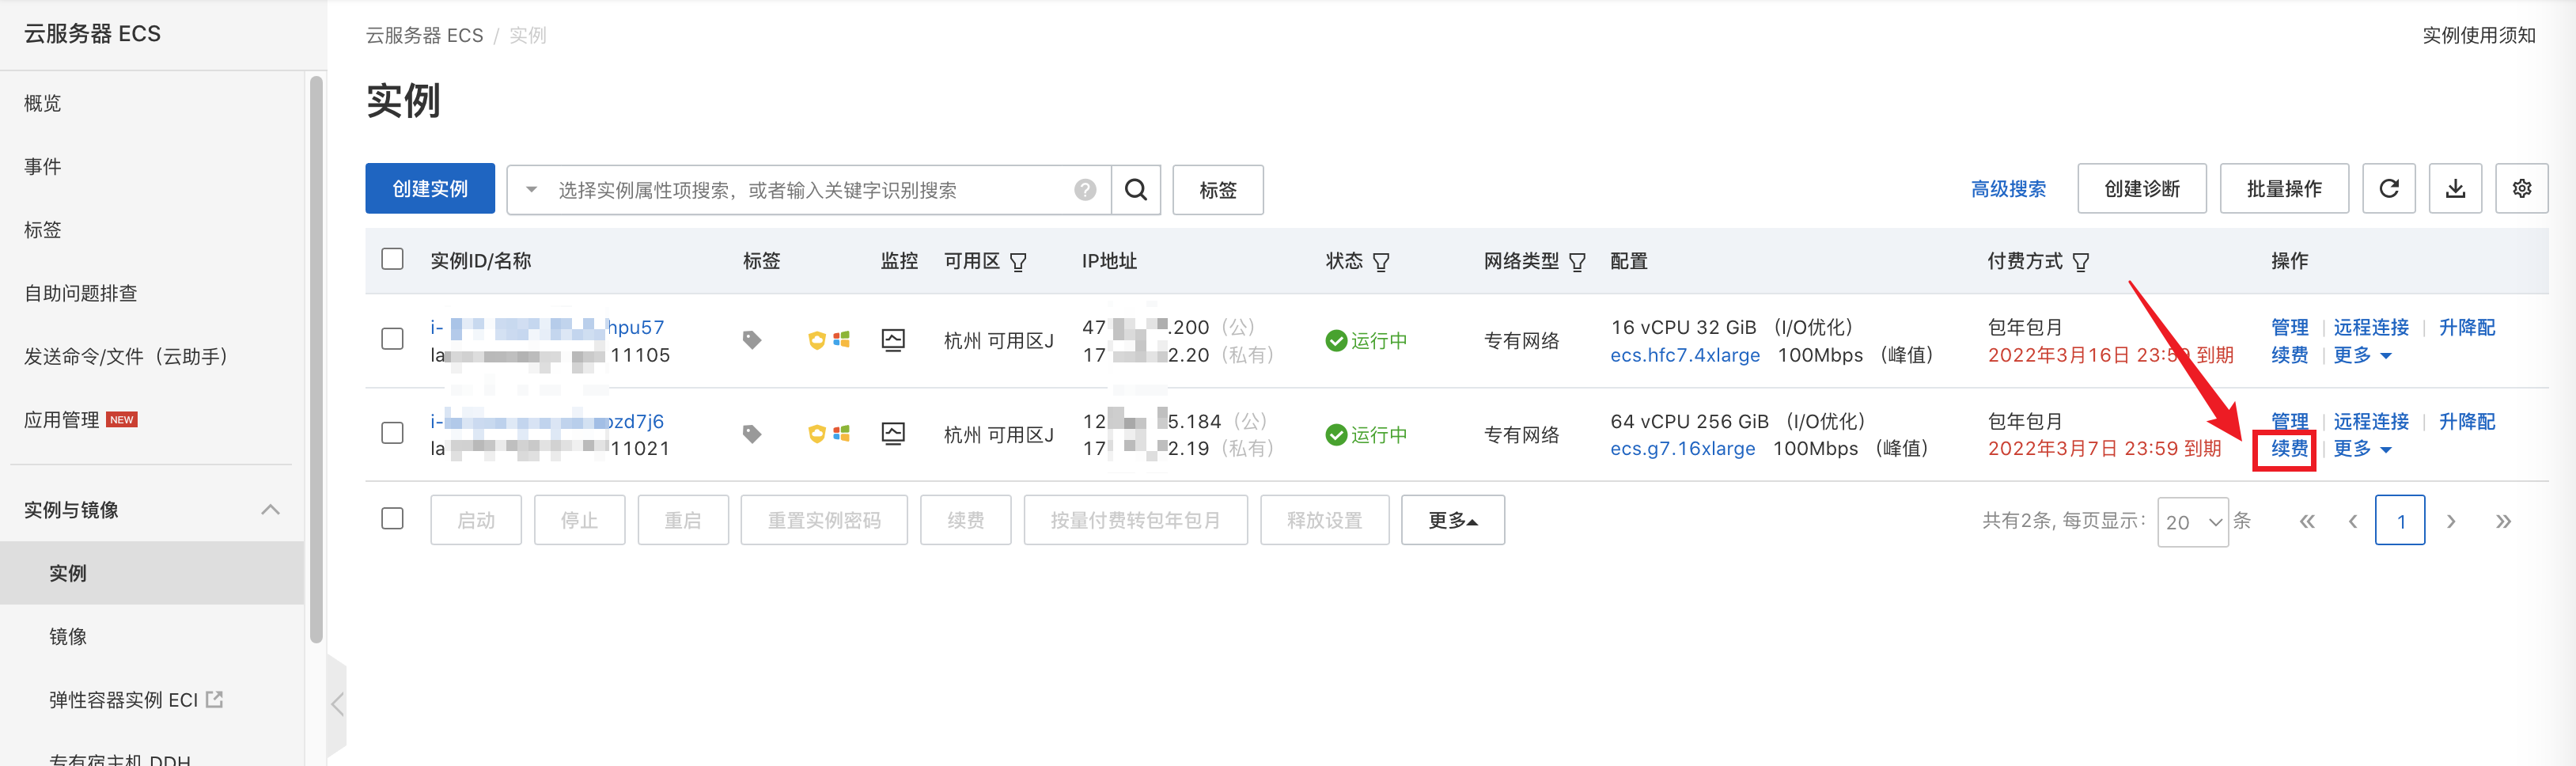The height and width of the screenshot is (766, 2576).
Task: Open the column settings gear icon
Action: (x=2521, y=189)
